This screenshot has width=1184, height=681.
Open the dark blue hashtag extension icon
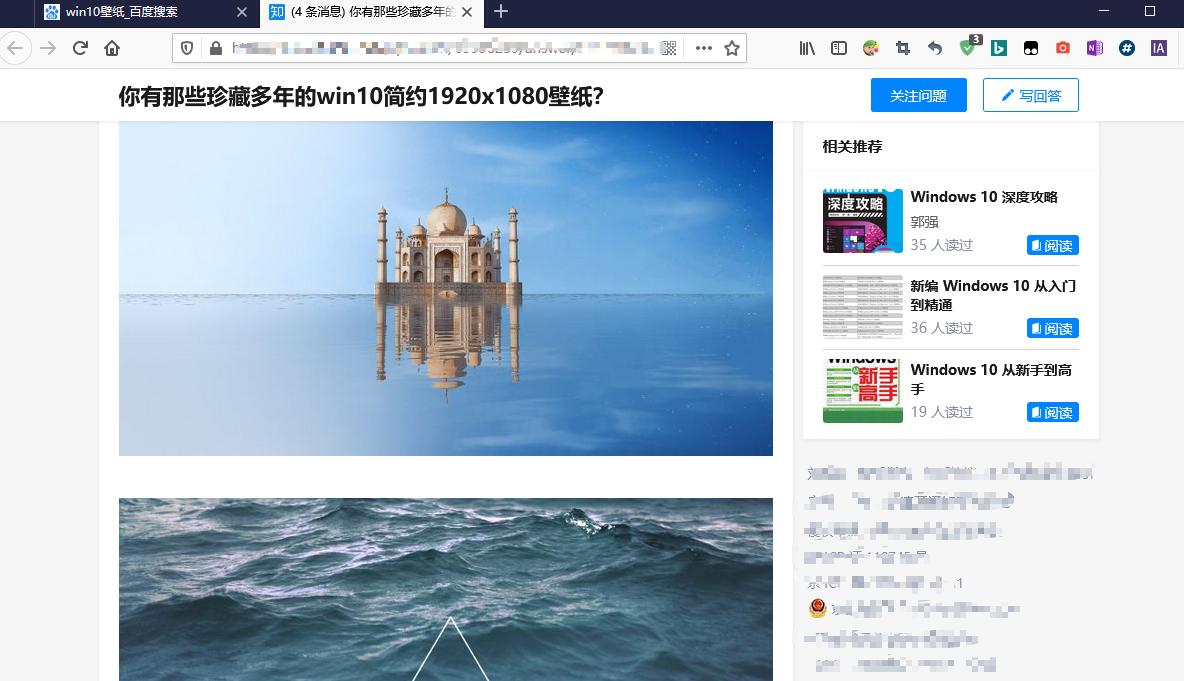[x=1126, y=47]
